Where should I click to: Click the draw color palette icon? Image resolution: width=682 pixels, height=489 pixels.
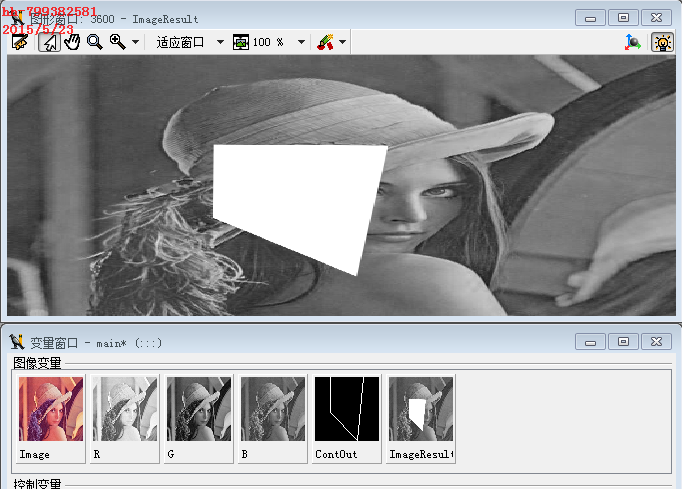(325, 42)
